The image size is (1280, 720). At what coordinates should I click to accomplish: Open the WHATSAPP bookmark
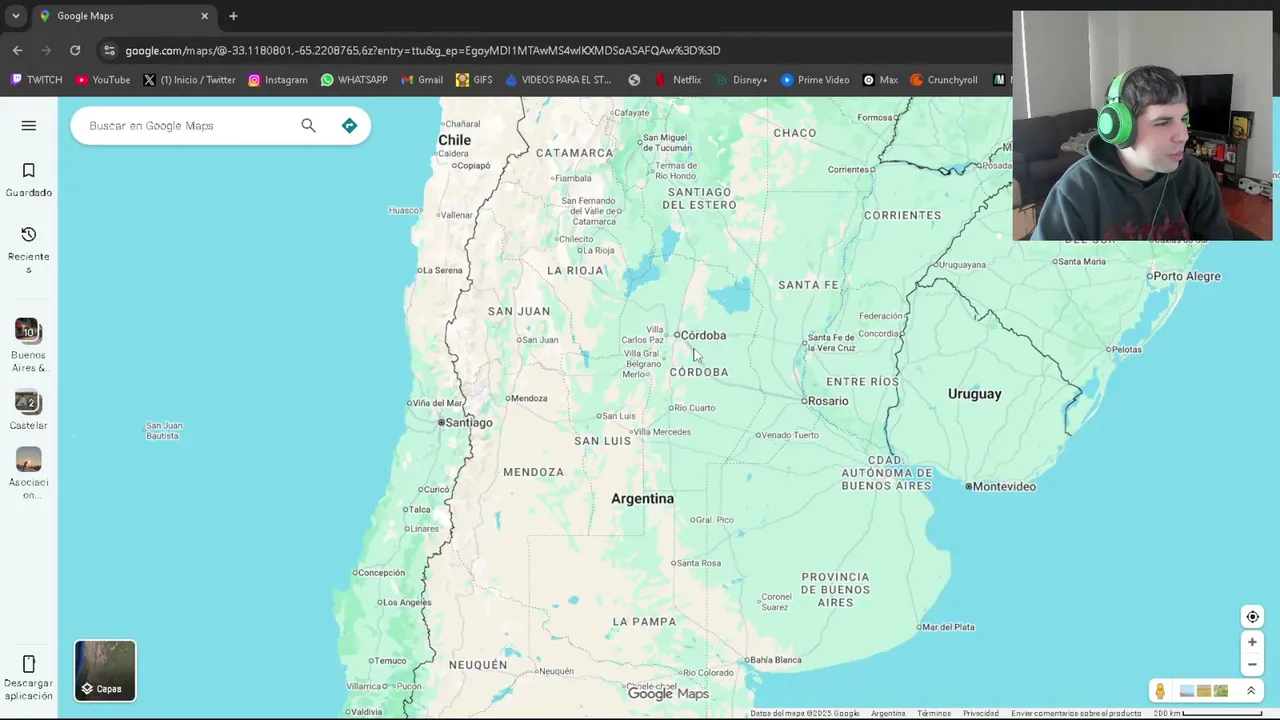click(x=354, y=80)
